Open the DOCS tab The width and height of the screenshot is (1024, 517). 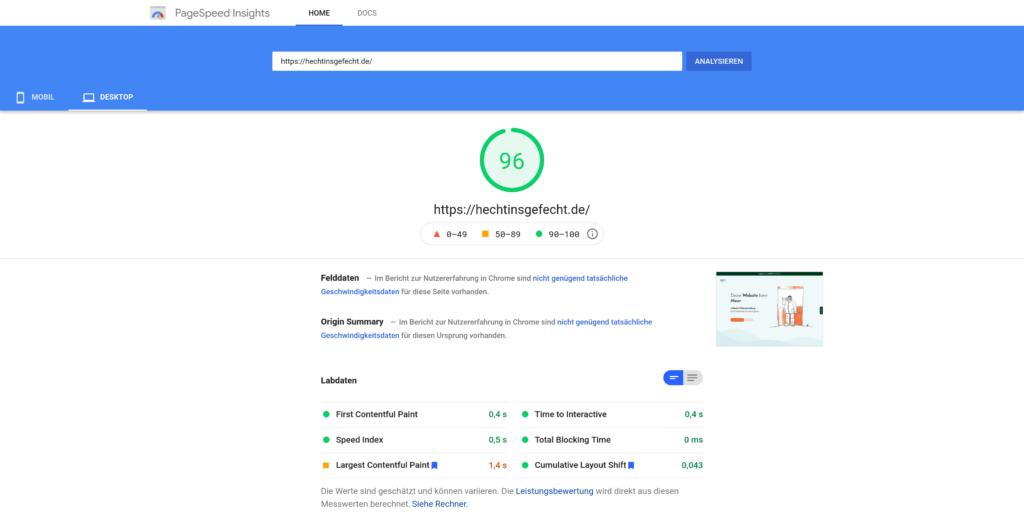point(367,13)
